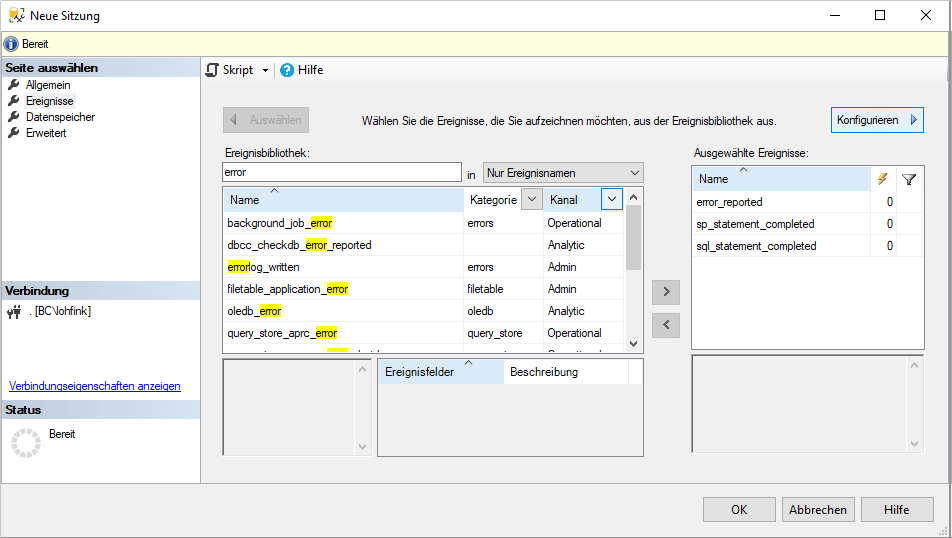This screenshot has width=952, height=538.
Task: Click the . [BC\lohfink] connection entry
Action: [60, 311]
